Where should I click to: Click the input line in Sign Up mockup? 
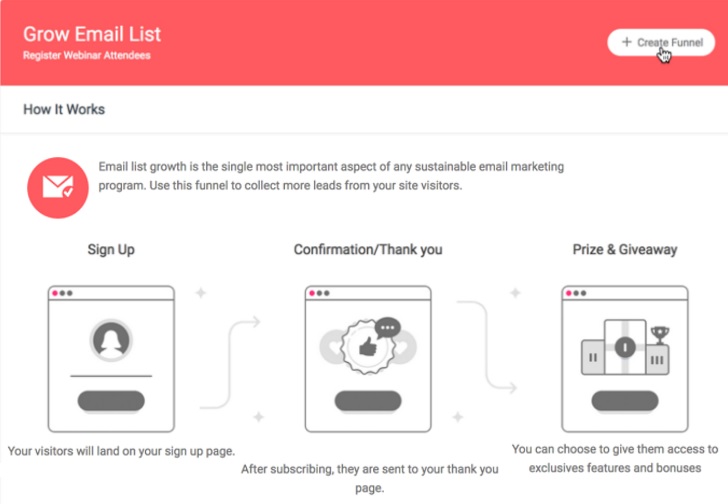click(x=111, y=376)
